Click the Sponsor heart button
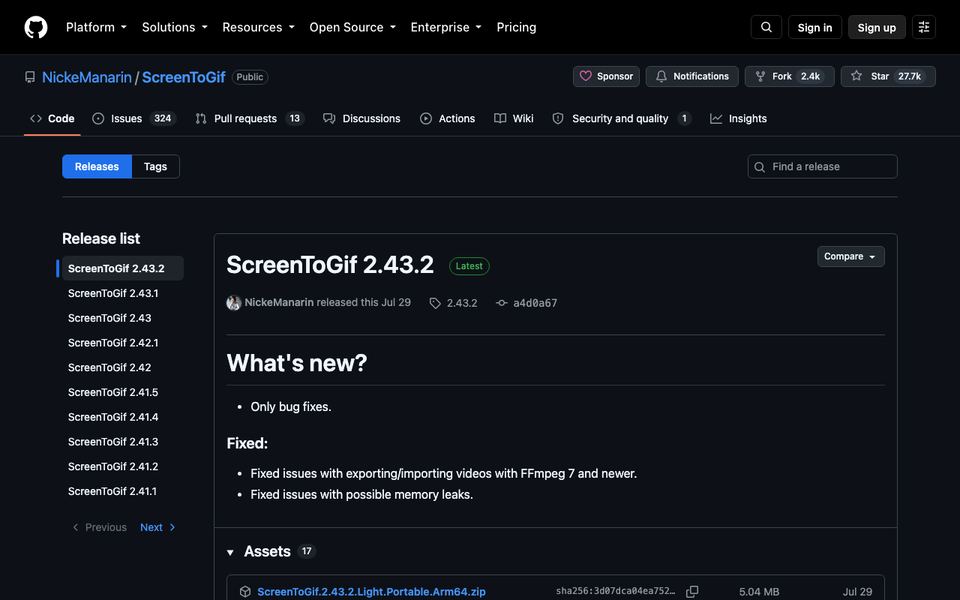The width and height of the screenshot is (960, 600). [606, 77]
